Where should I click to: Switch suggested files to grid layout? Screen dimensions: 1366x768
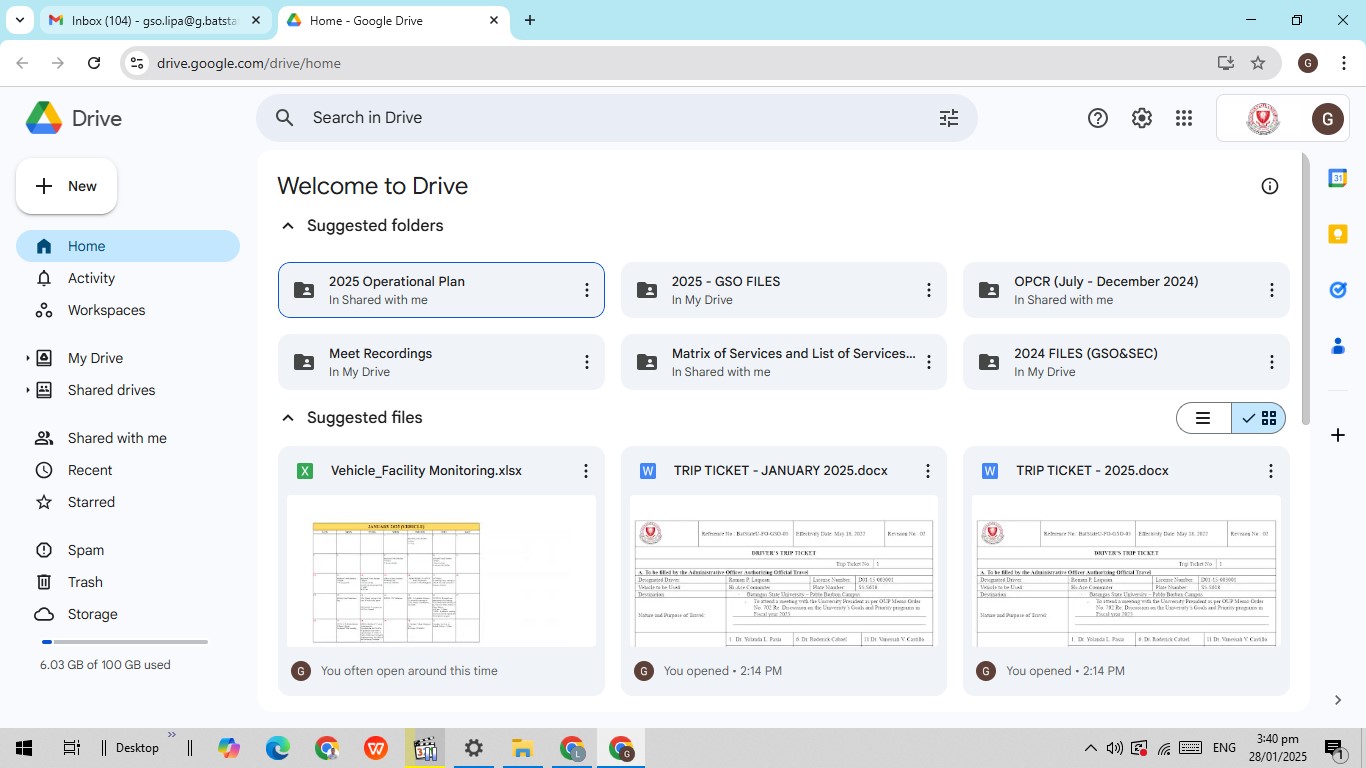click(x=1258, y=418)
